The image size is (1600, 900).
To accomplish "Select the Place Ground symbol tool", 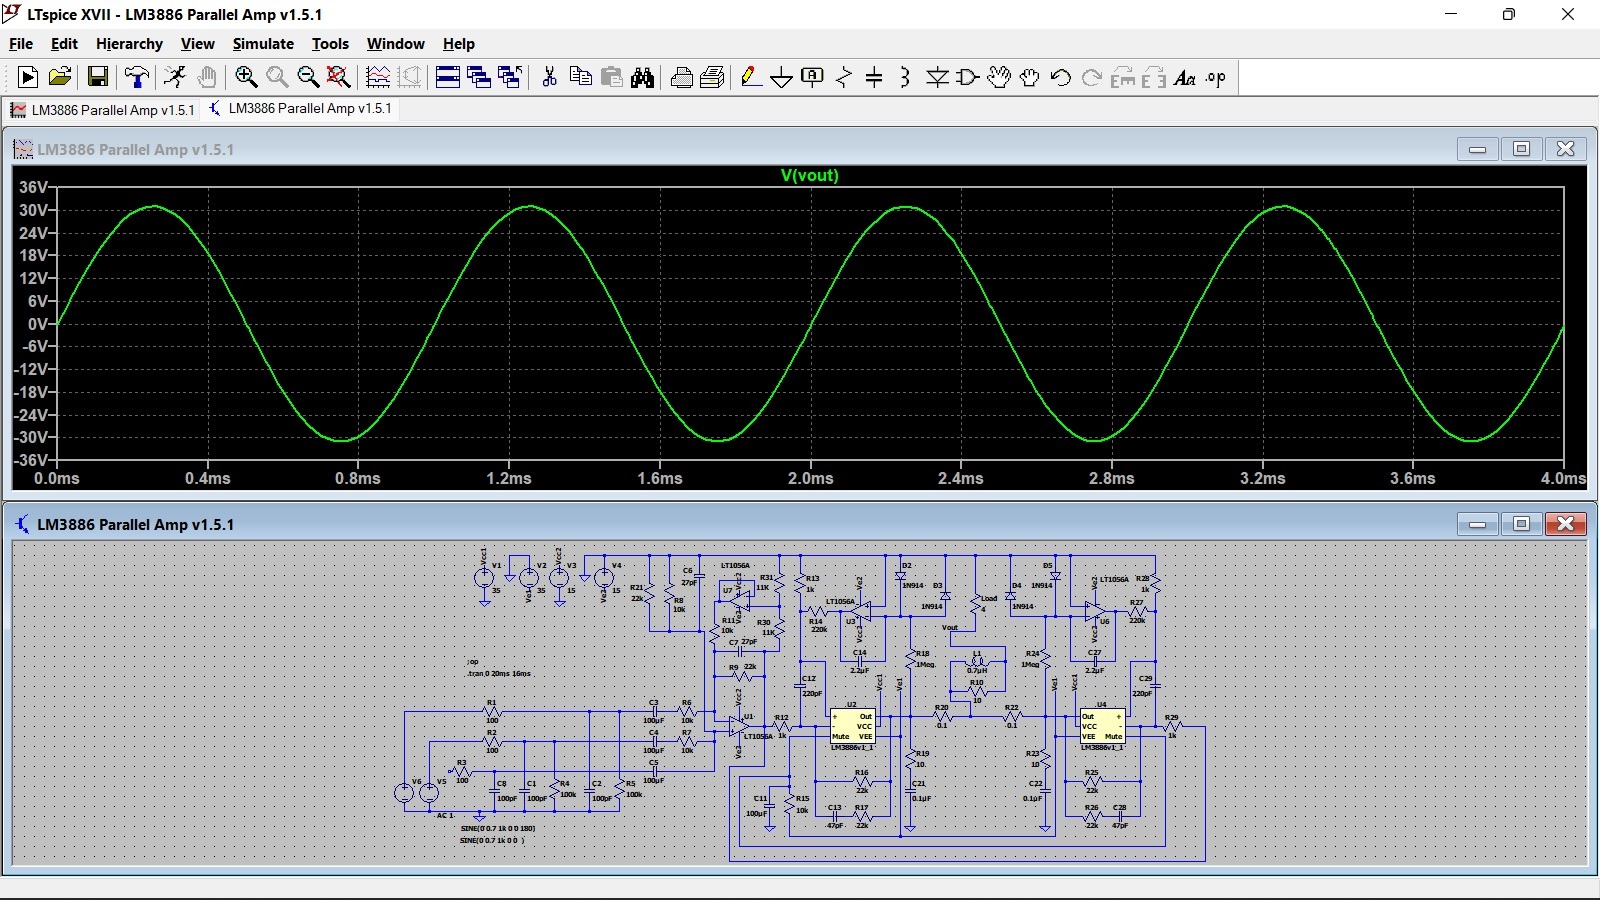I will 782,77.
